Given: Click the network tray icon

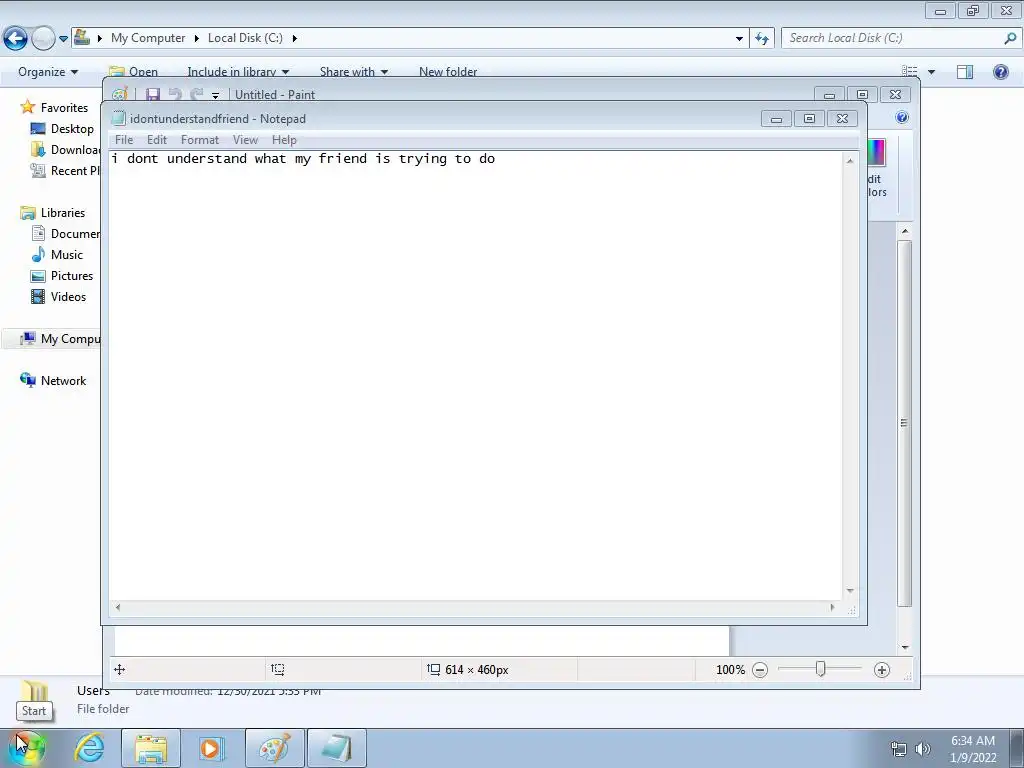Looking at the screenshot, I should (899, 749).
